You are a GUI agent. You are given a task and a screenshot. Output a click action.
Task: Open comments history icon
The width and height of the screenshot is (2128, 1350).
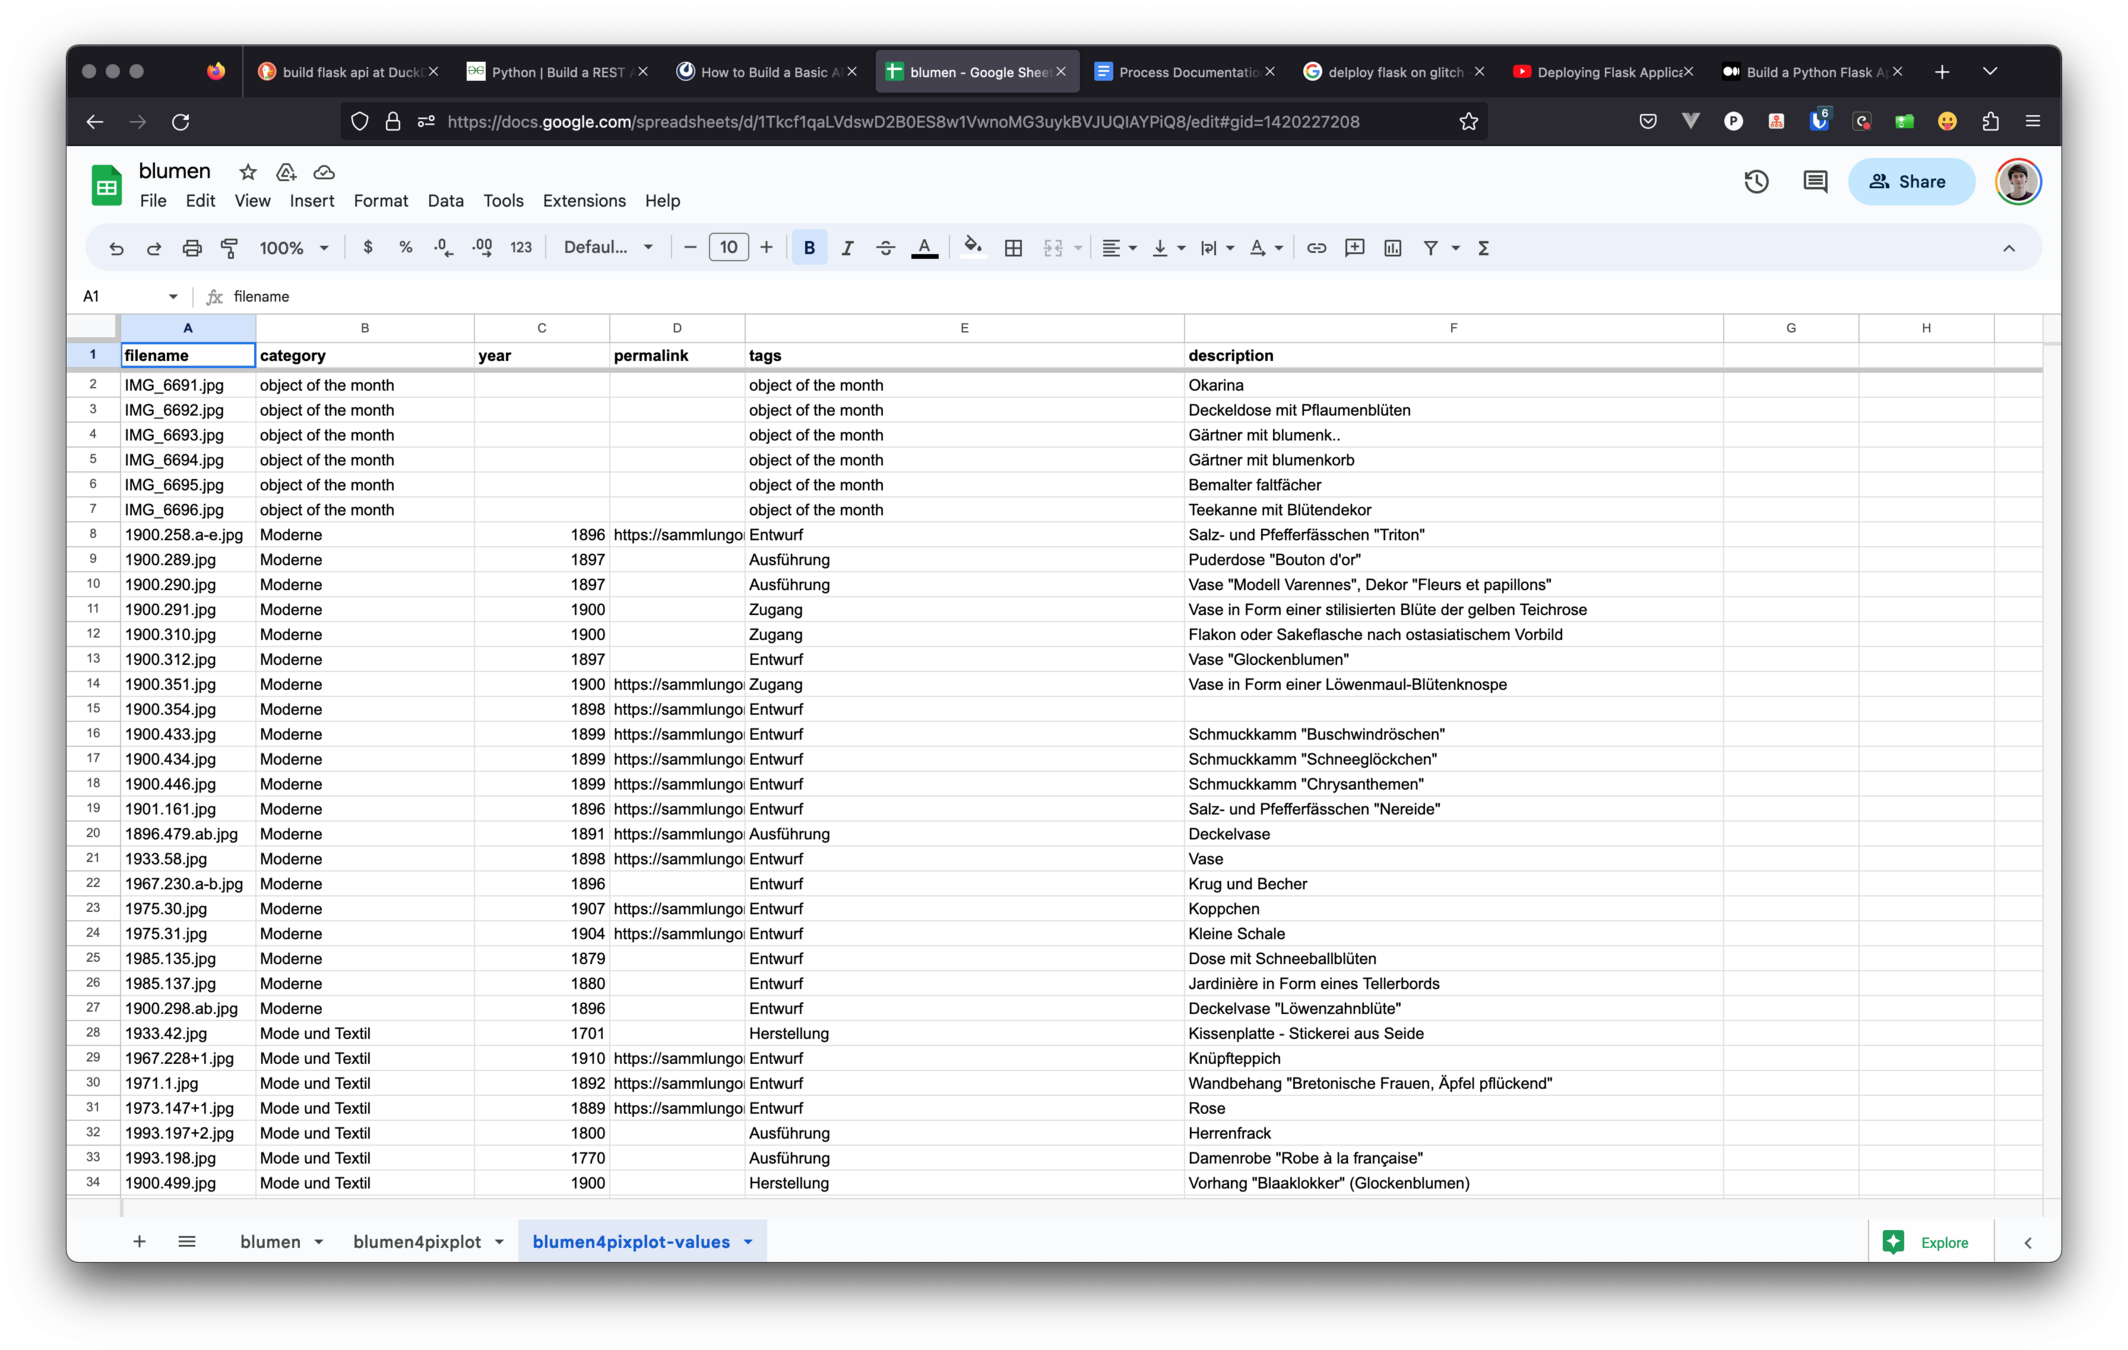[1815, 182]
